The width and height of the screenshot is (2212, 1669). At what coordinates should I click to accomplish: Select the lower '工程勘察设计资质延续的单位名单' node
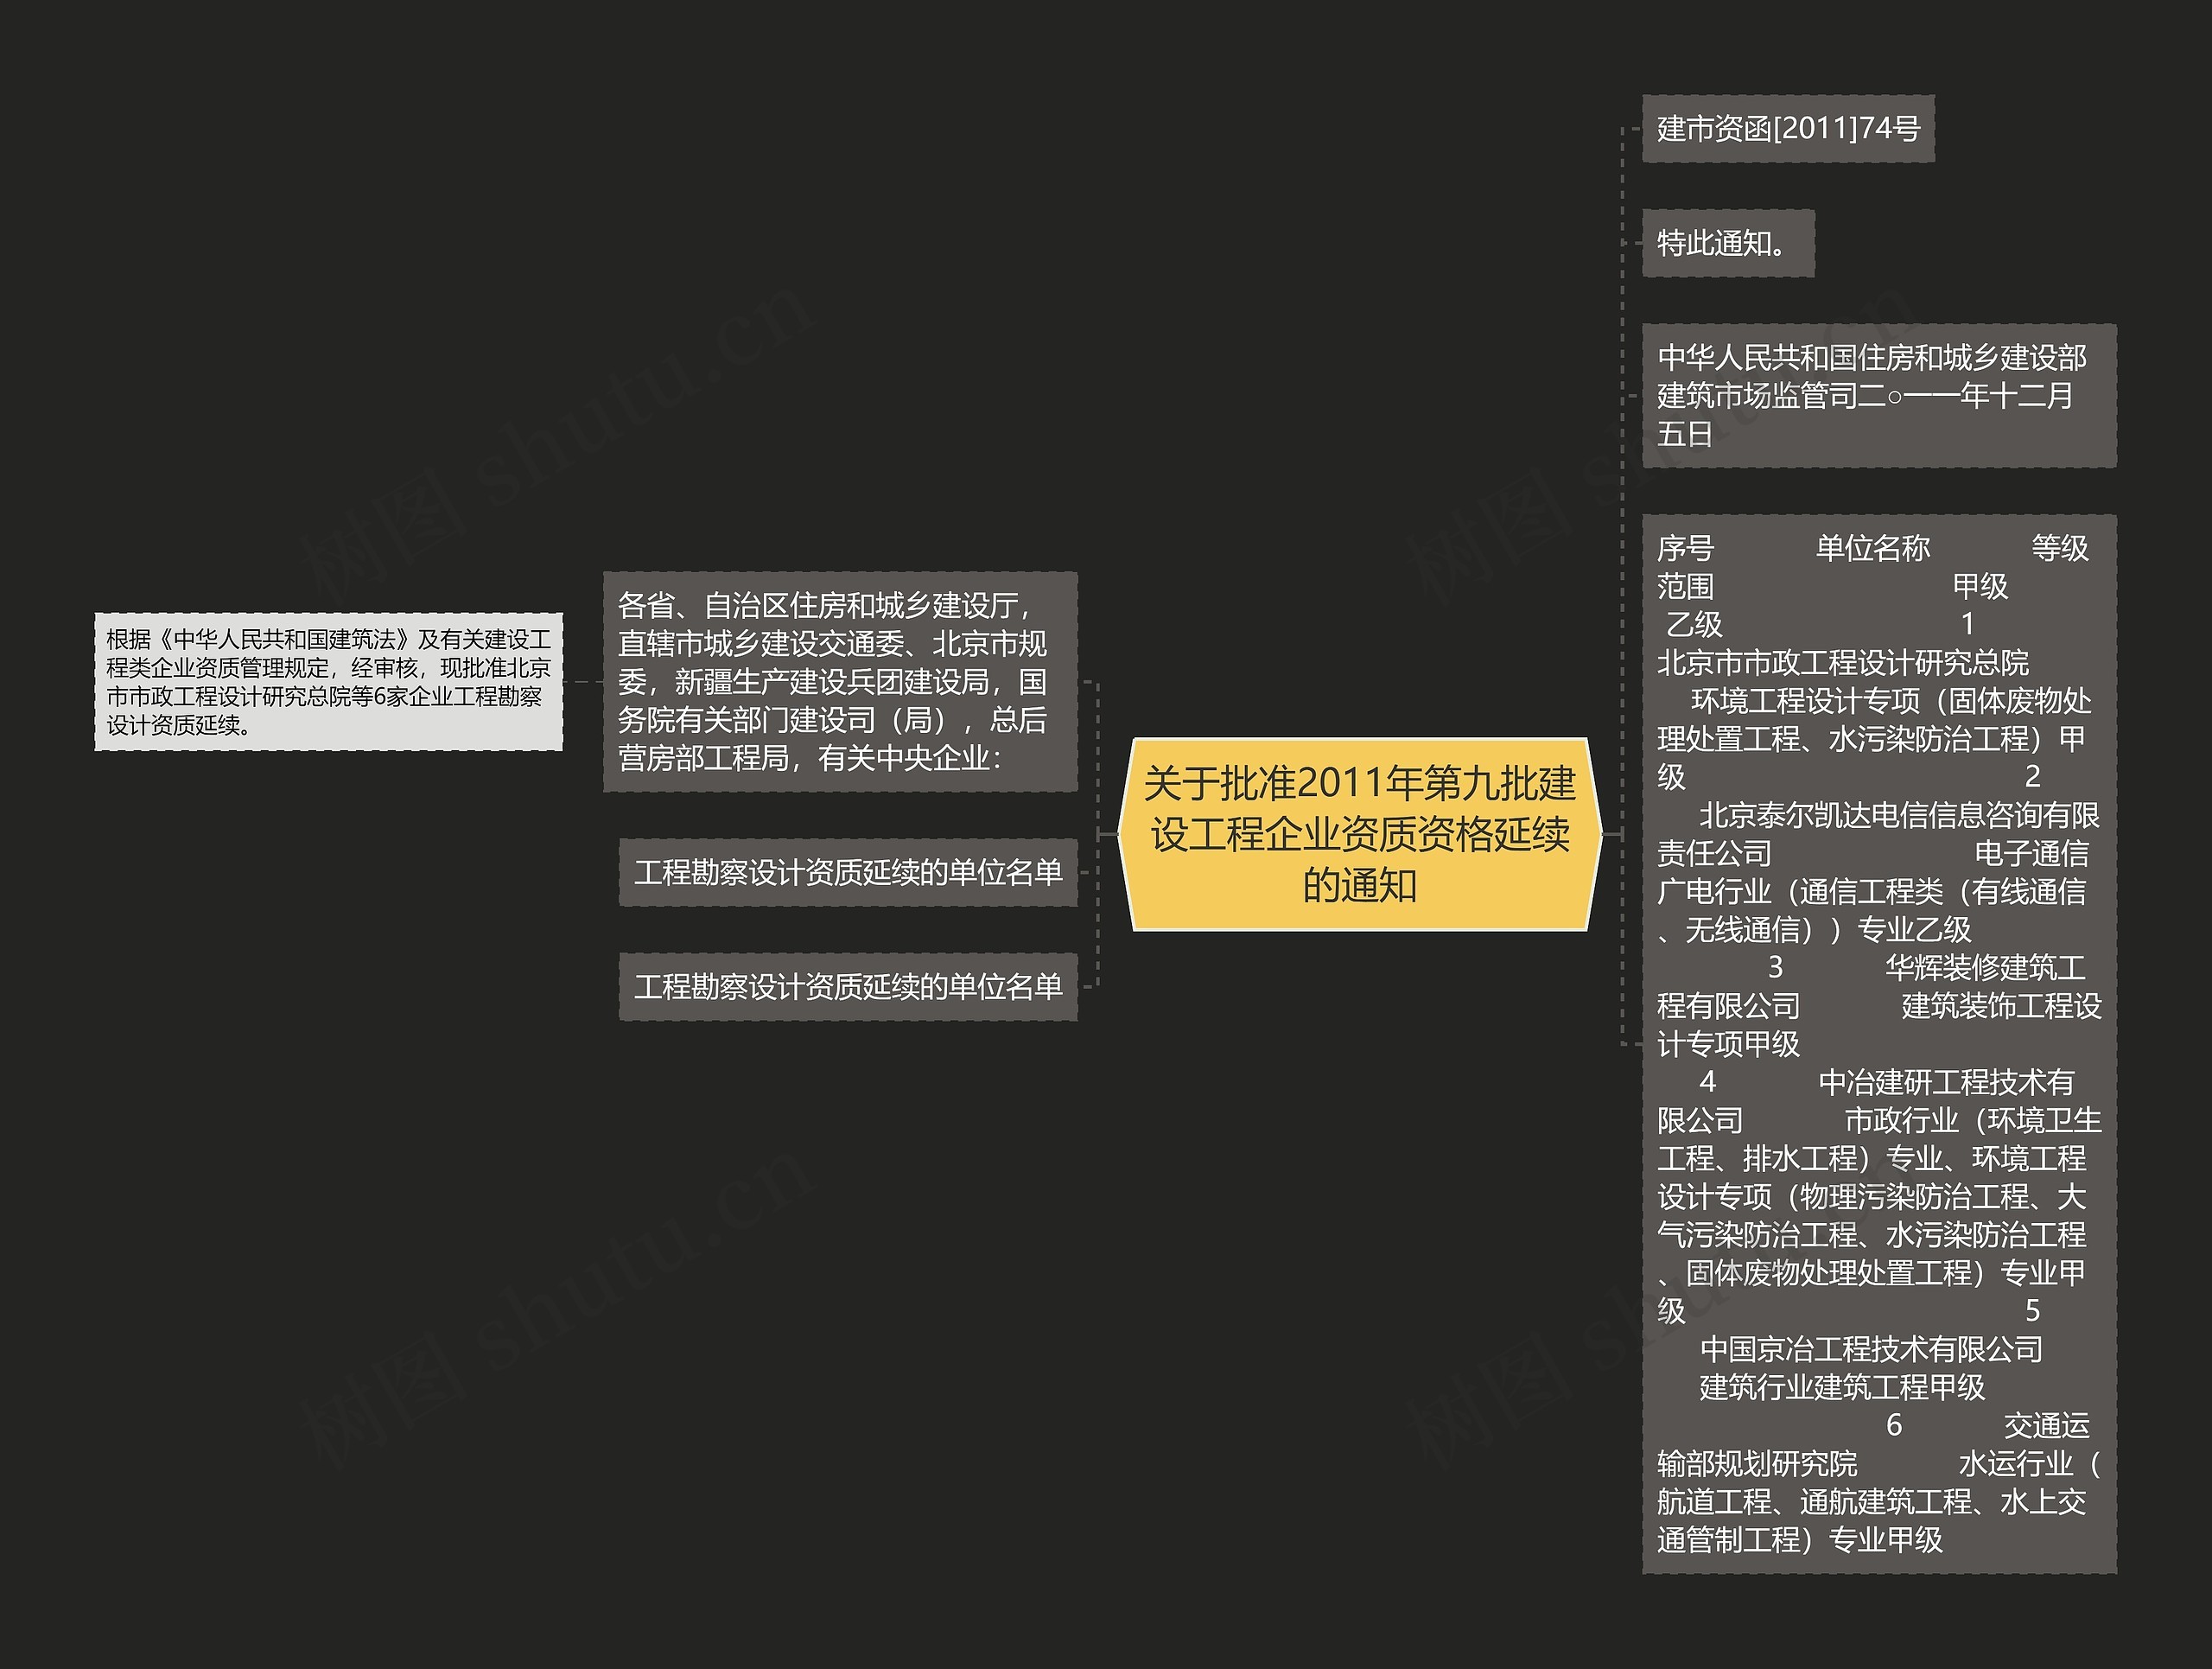coord(848,987)
